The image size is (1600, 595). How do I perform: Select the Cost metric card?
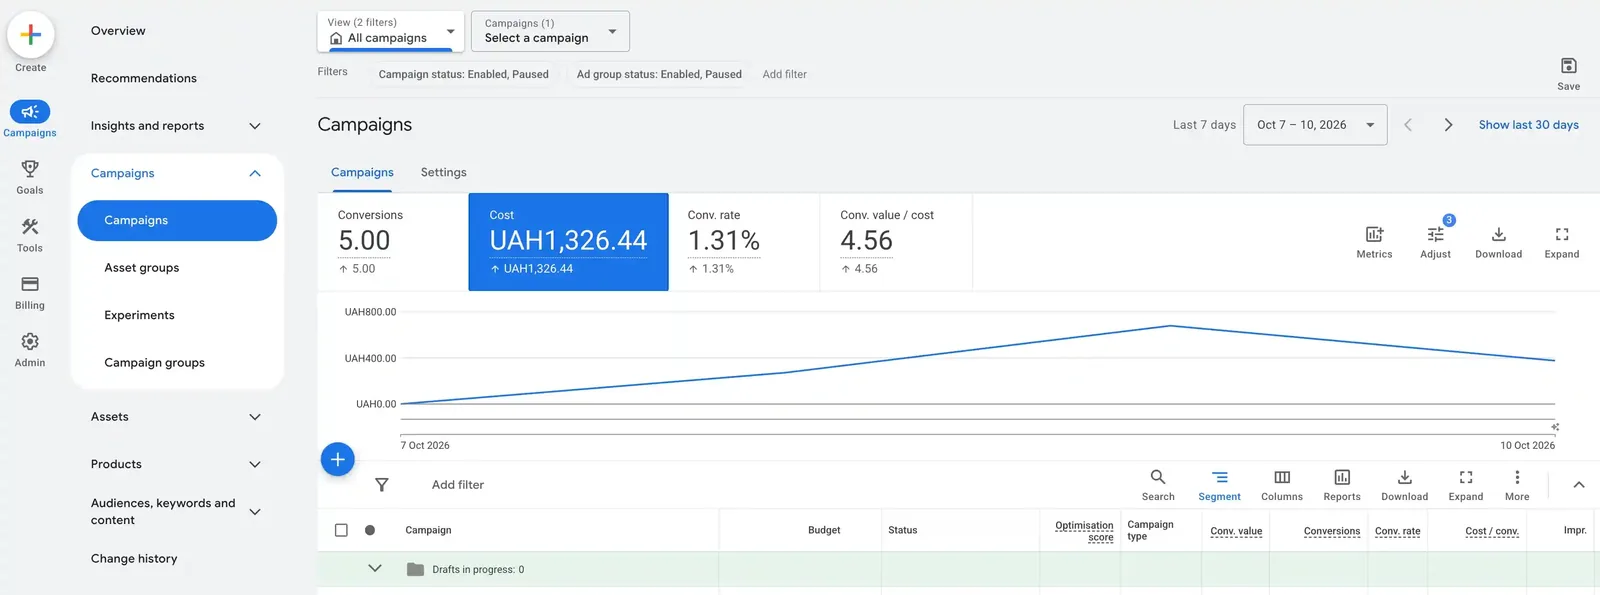[x=568, y=242]
